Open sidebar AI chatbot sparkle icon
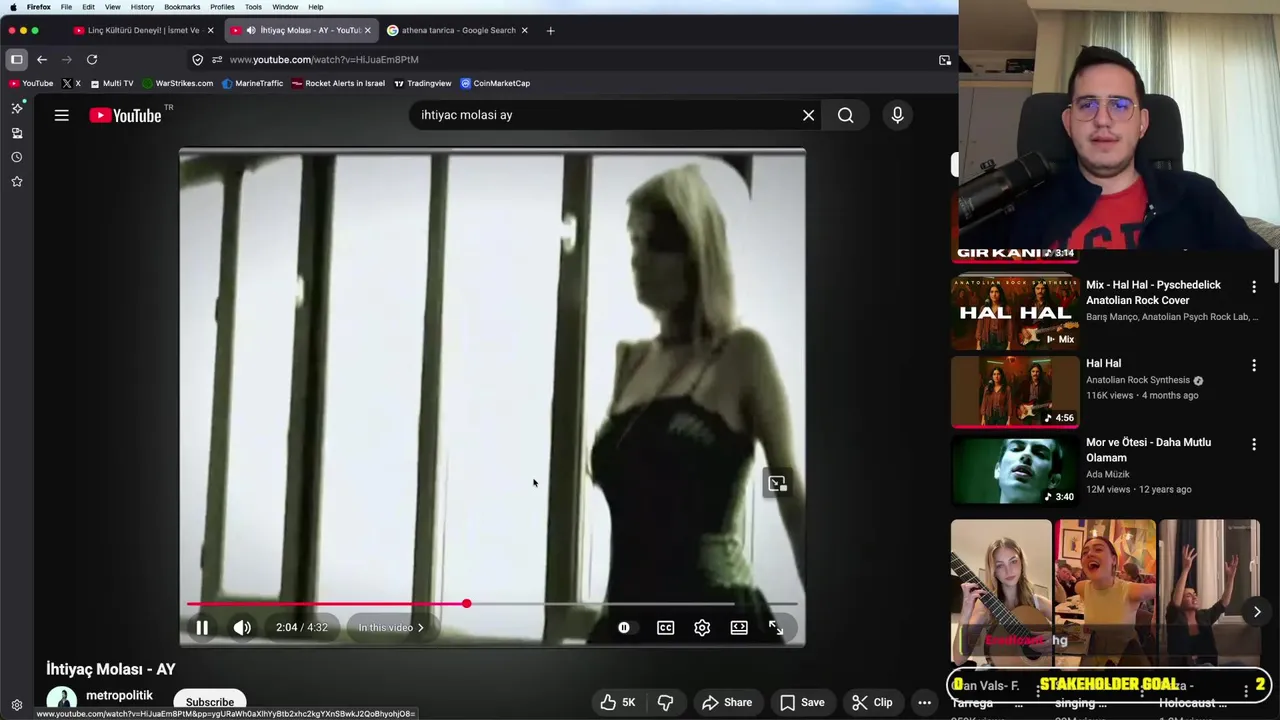1280x720 pixels. [x=16, y=108]
